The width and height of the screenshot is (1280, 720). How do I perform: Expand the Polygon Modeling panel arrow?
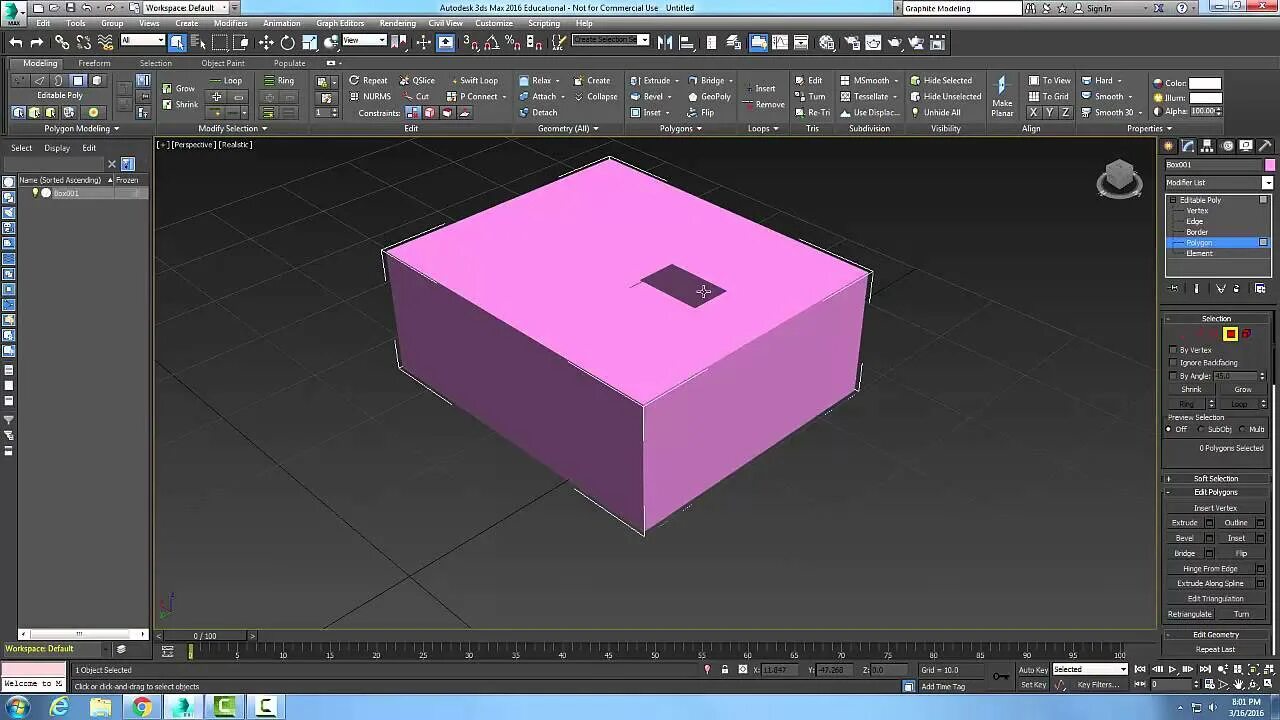click(116, 128)
